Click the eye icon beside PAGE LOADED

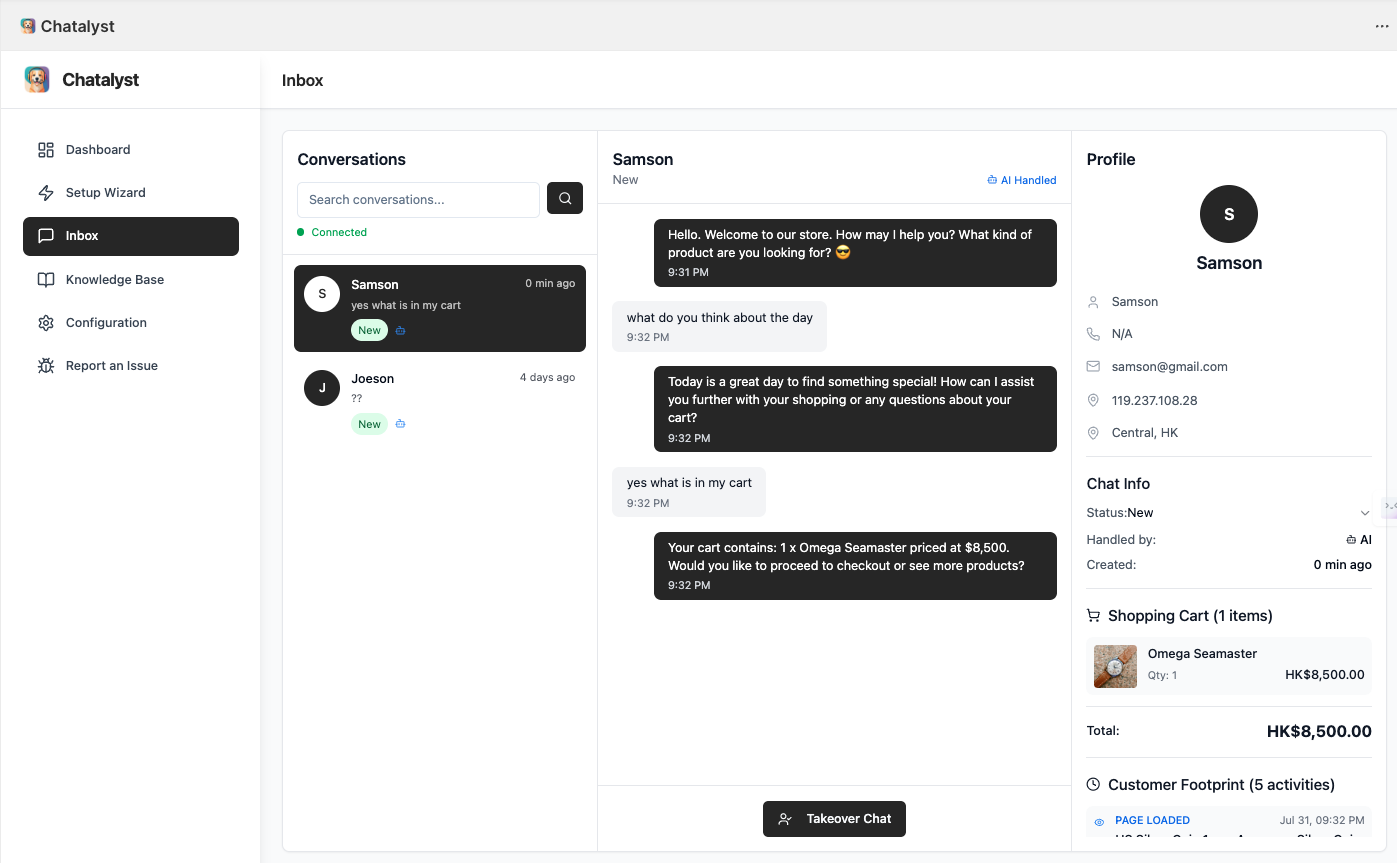(1099, 822)
